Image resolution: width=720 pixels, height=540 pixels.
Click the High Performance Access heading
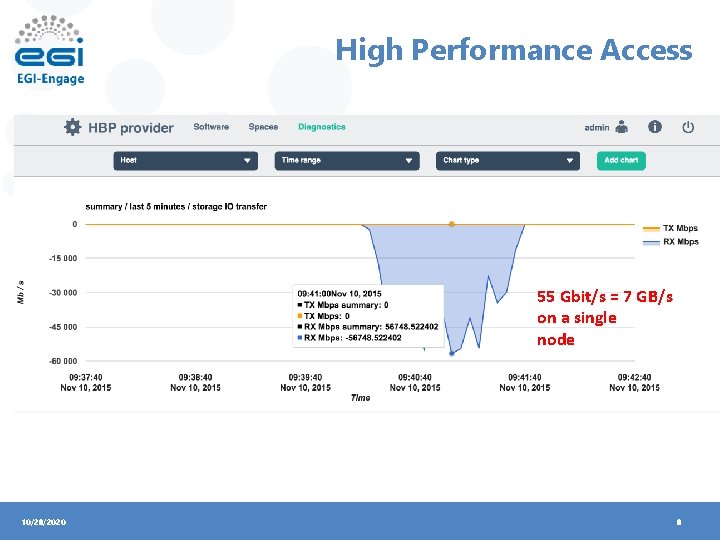pos(514,50)
